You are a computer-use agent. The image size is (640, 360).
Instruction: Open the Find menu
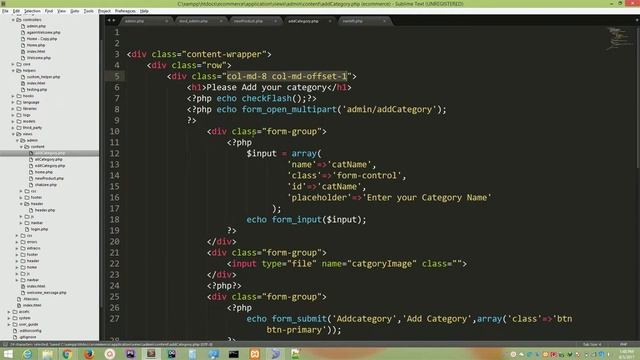(49, 11)
